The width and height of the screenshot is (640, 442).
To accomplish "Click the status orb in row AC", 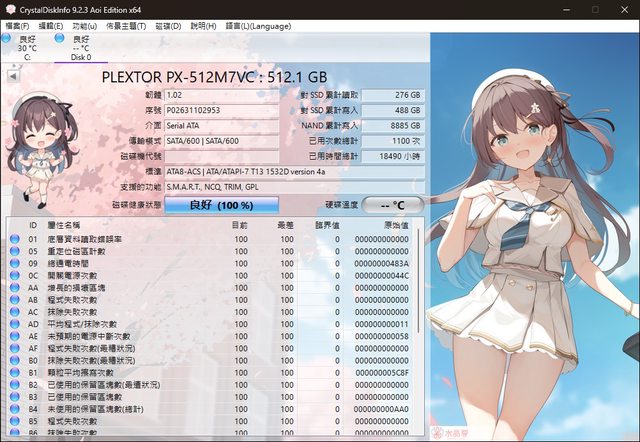I will click(x=15, y=312).
